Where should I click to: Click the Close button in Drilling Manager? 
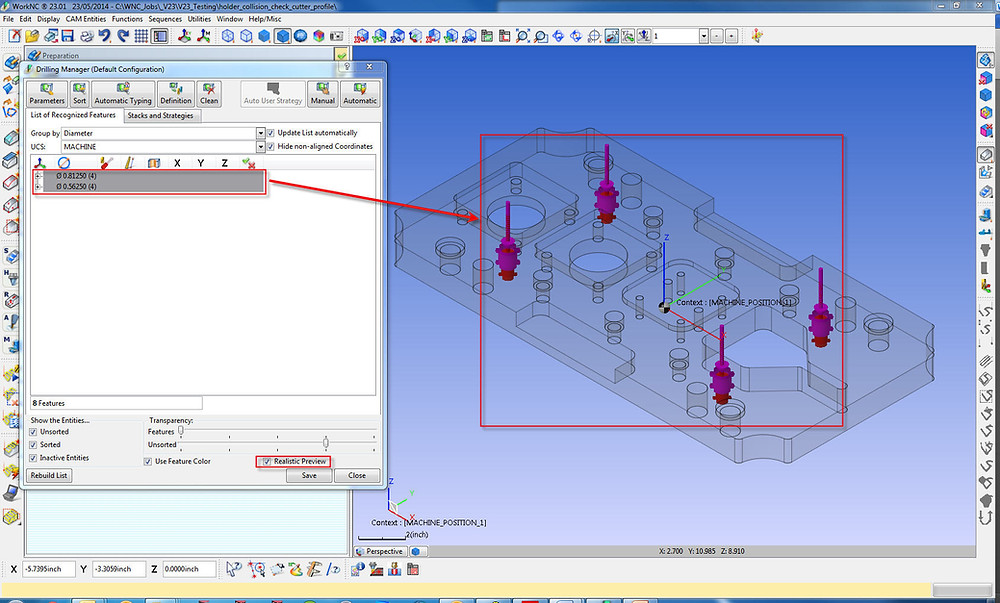point(357,475)
